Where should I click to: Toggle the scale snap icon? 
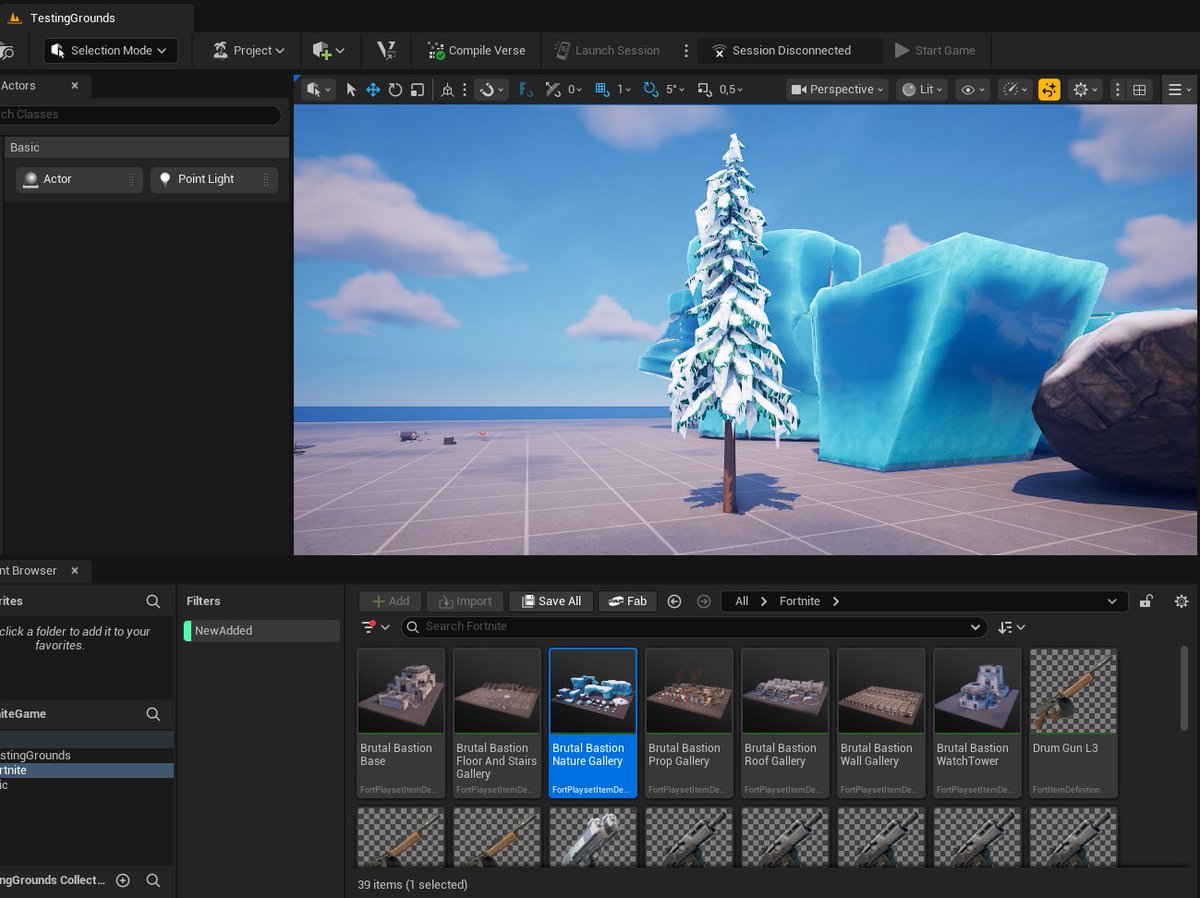point(705,90)
